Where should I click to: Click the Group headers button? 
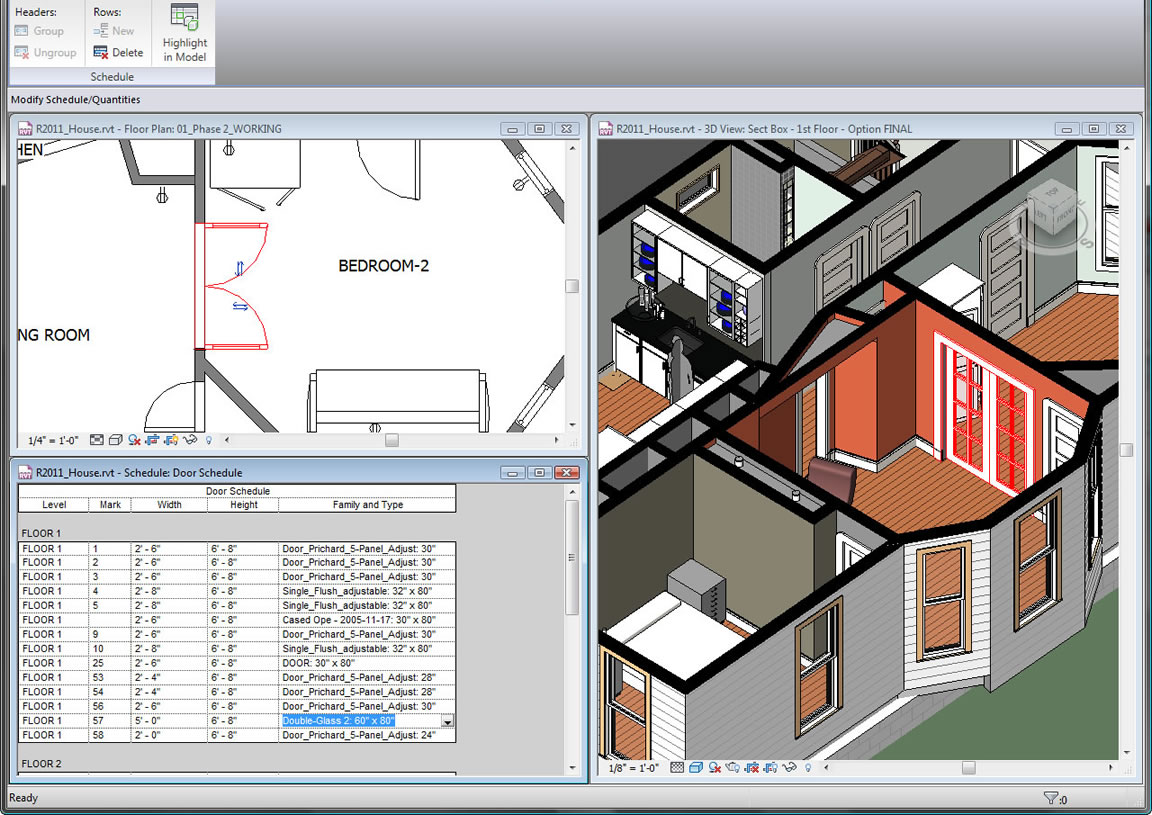click(x=40, y=31)
